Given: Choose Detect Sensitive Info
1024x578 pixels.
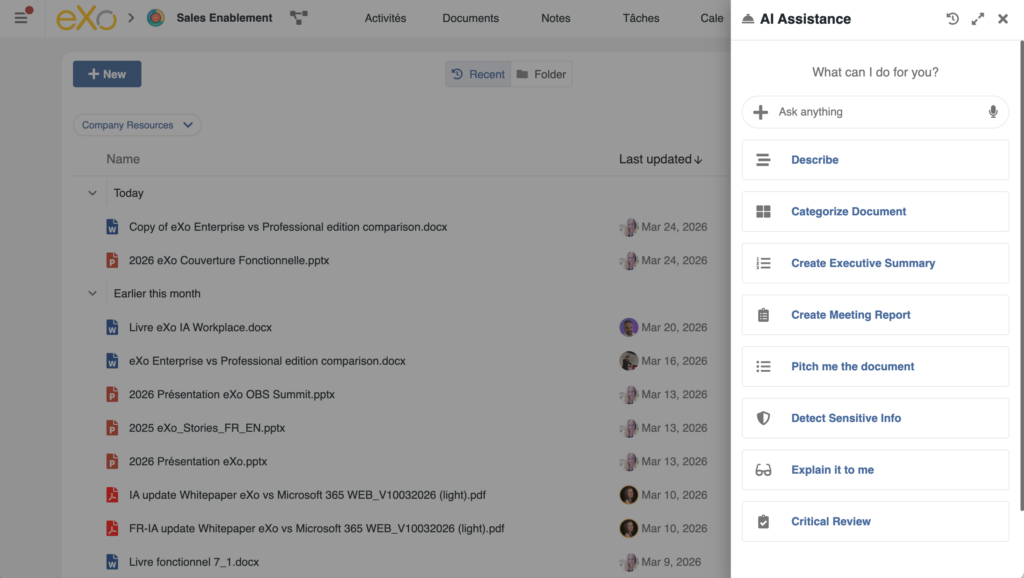Looking at the screenshot, I should 845,418.
